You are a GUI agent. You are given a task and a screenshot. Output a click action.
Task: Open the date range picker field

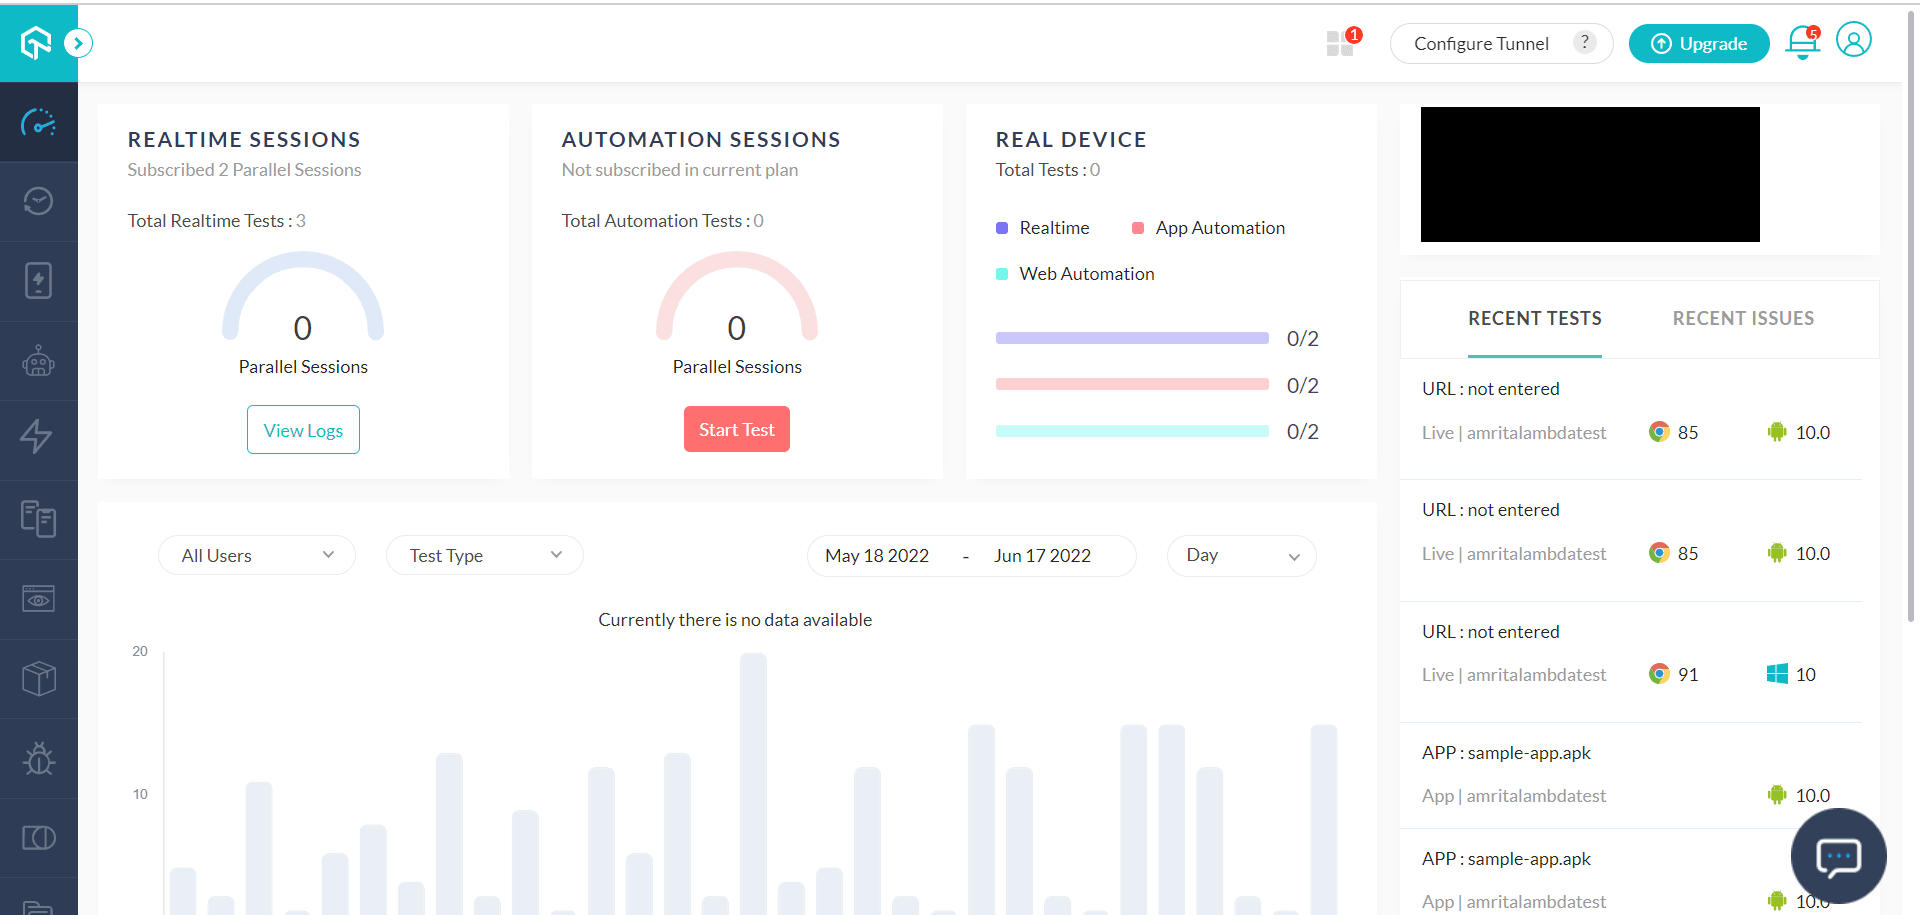970,555
